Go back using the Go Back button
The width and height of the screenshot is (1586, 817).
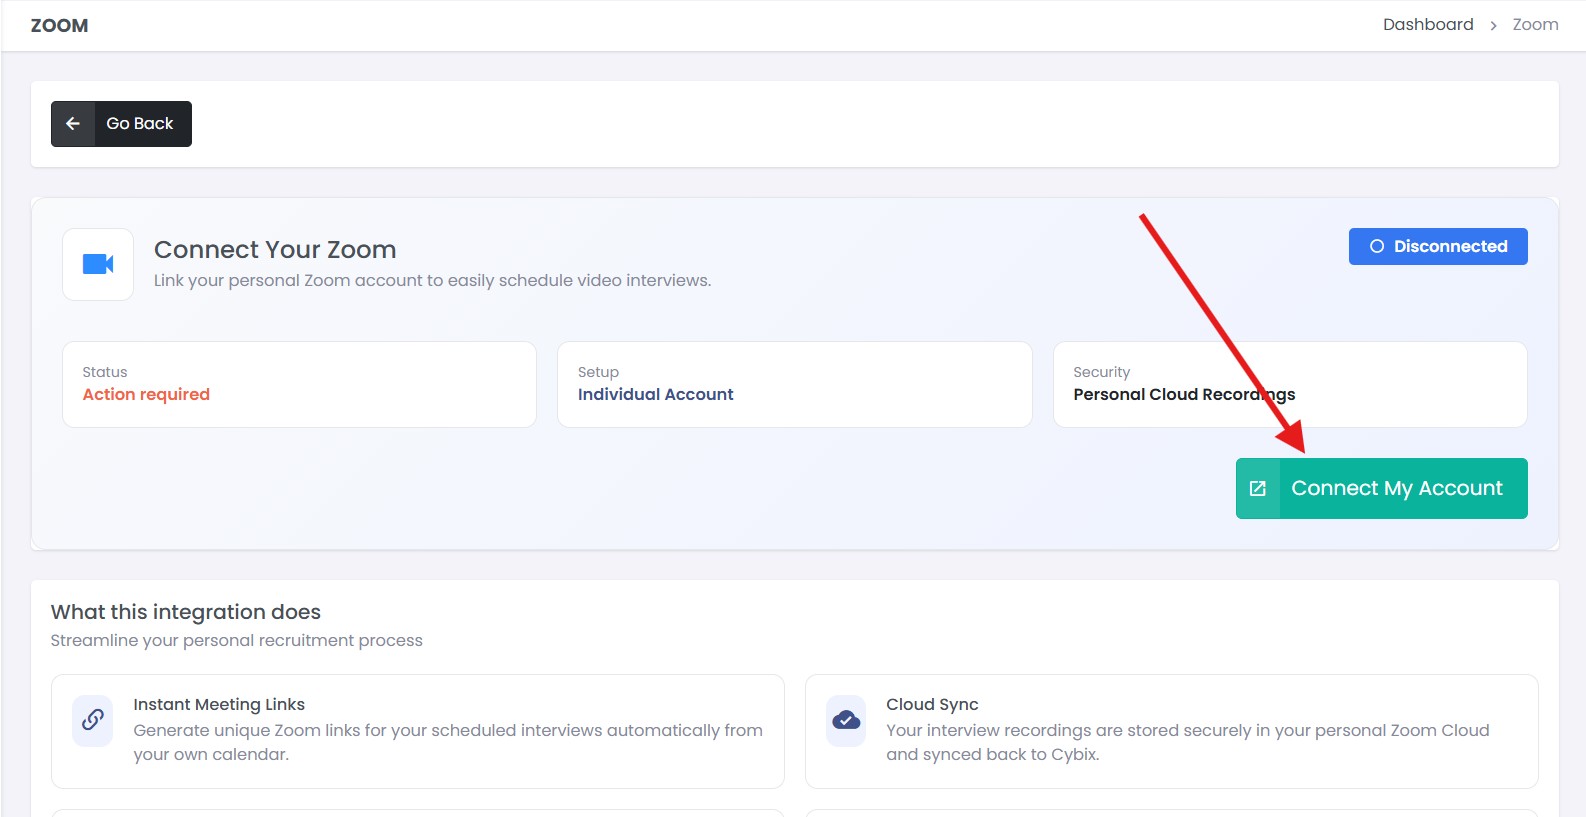pyautogui.click(x=121, y=124)
